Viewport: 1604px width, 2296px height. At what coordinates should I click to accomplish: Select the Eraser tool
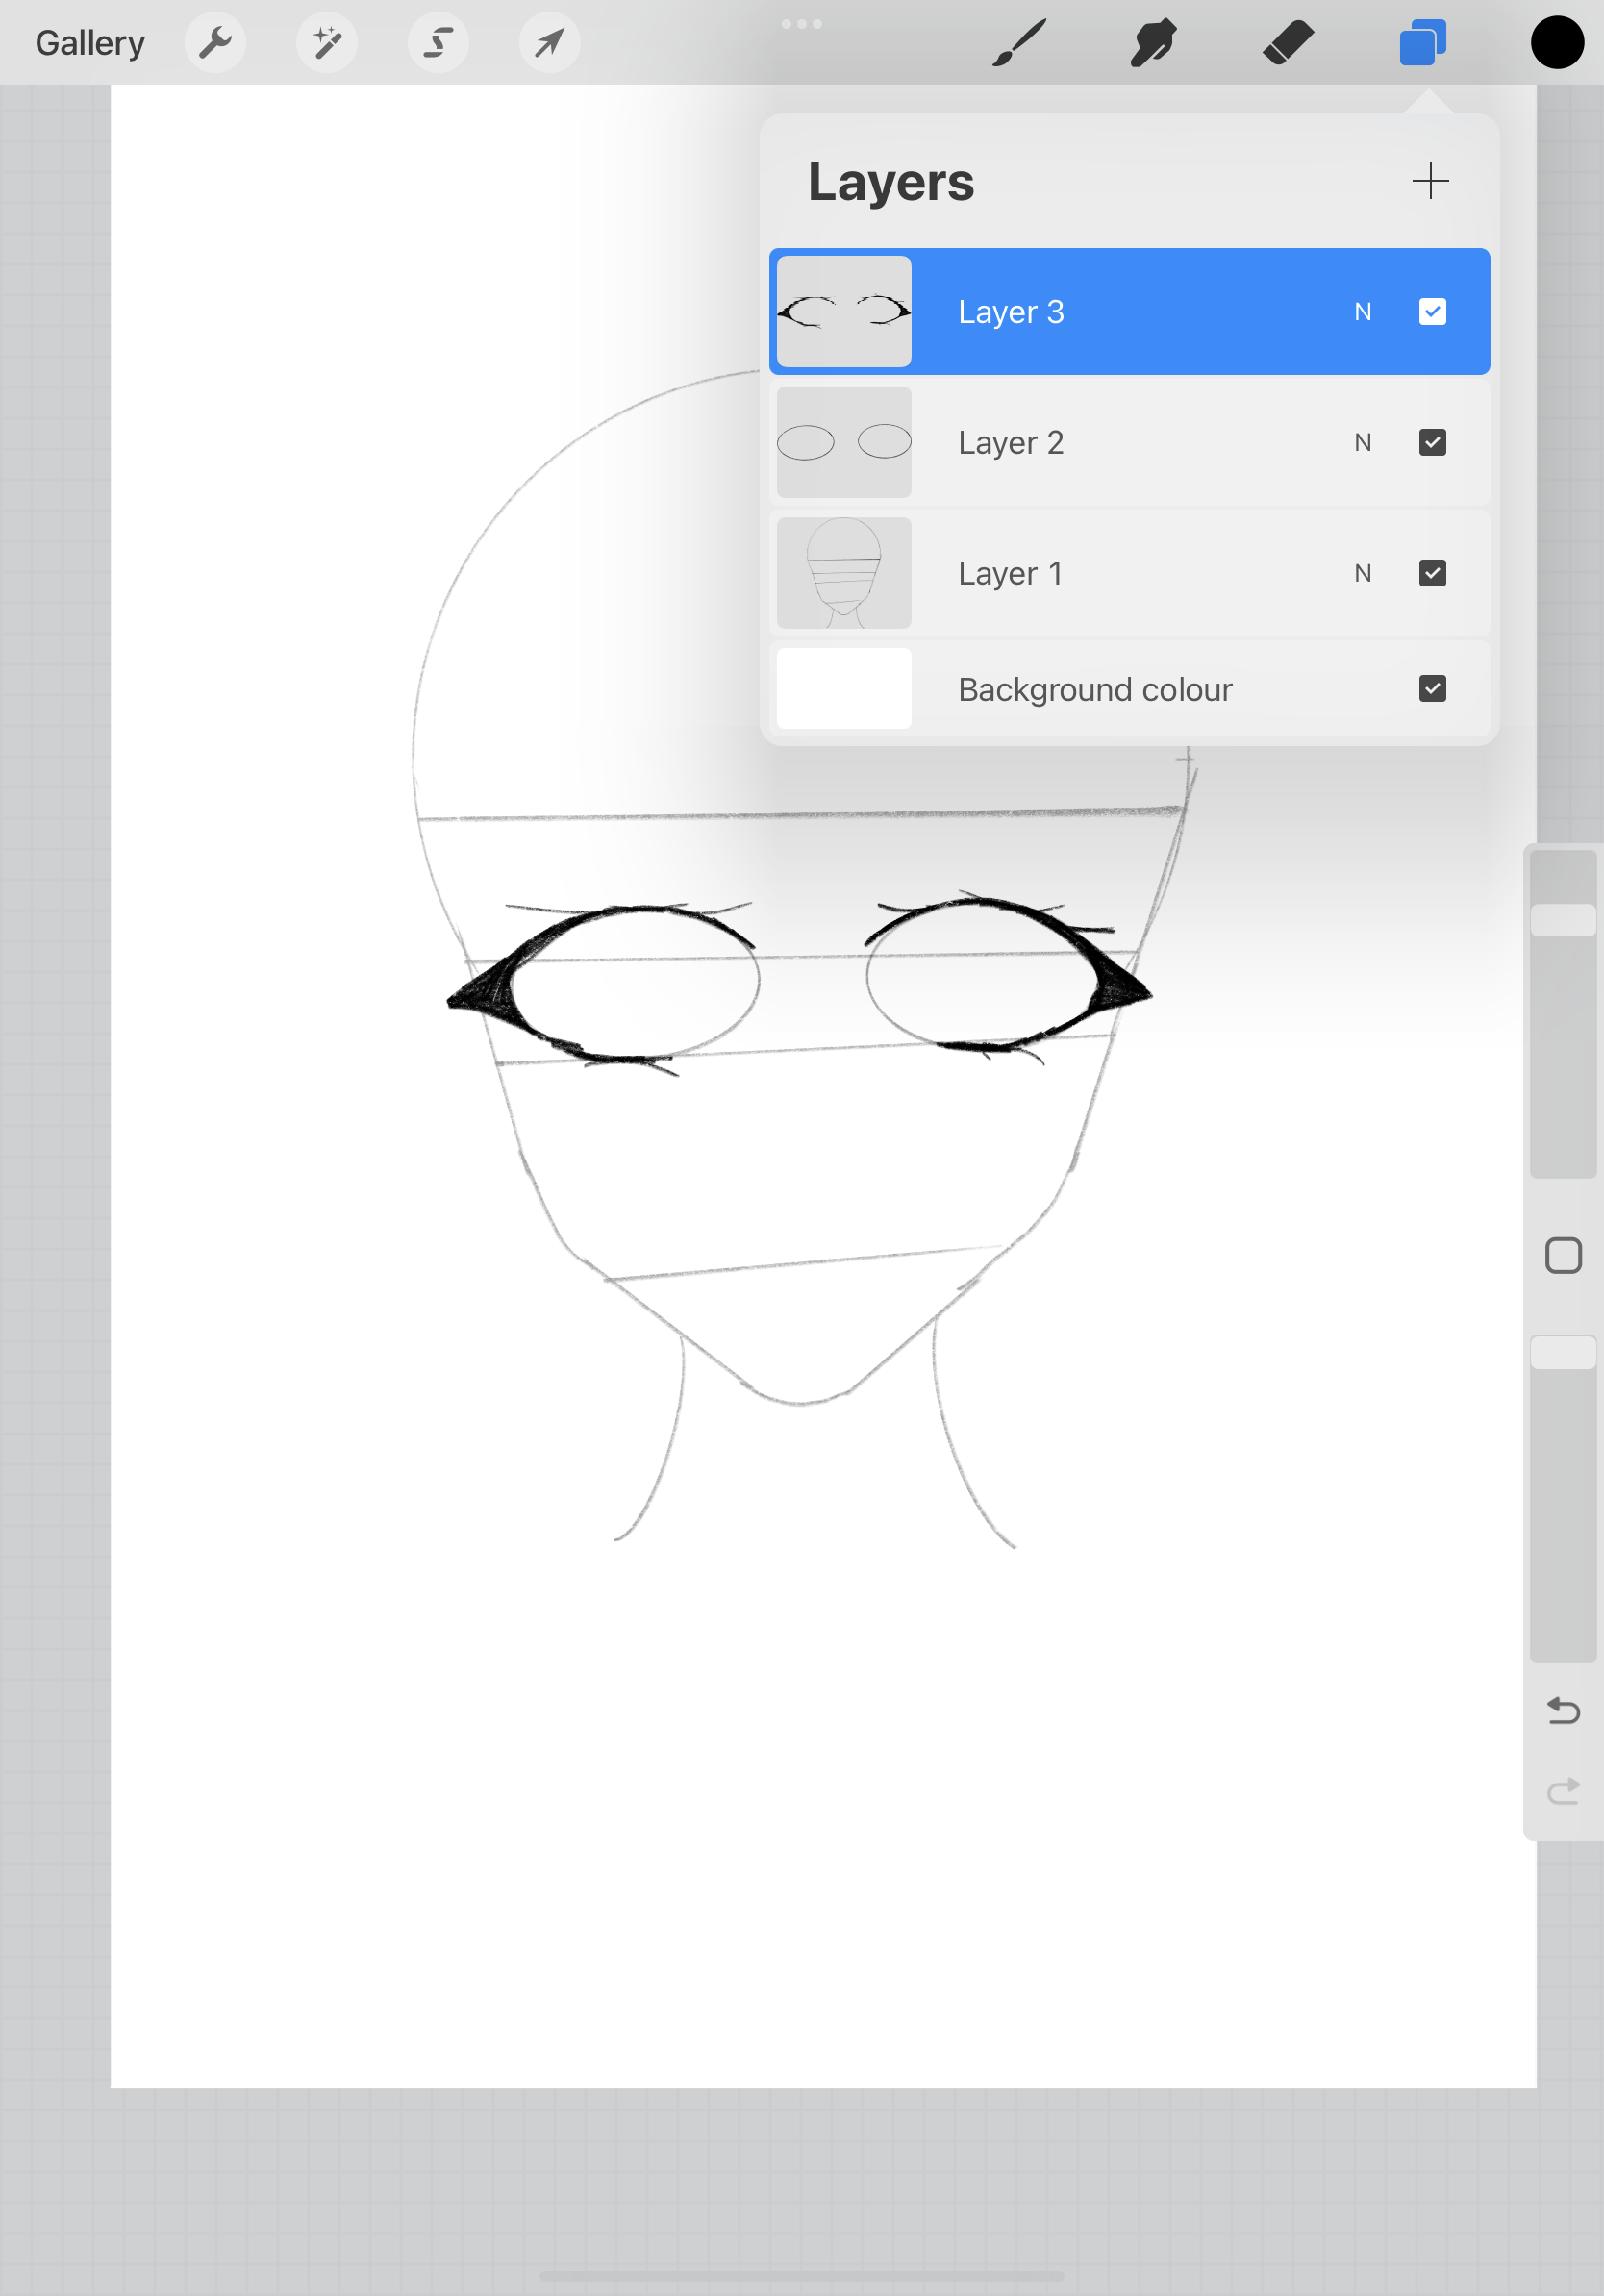click(1288, 42)
